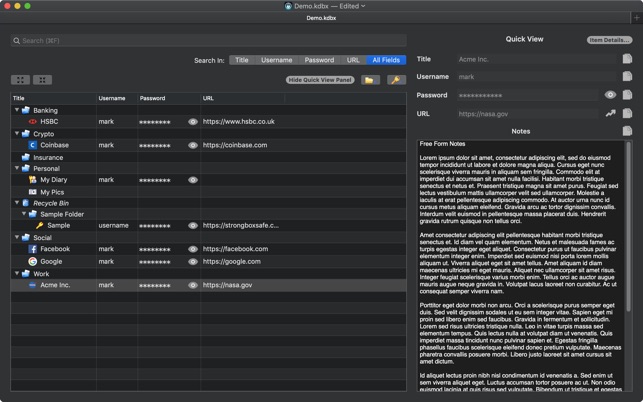Copy the Password field in Quick View
This screenshot has width=643, height=402.
click(627, 95)
